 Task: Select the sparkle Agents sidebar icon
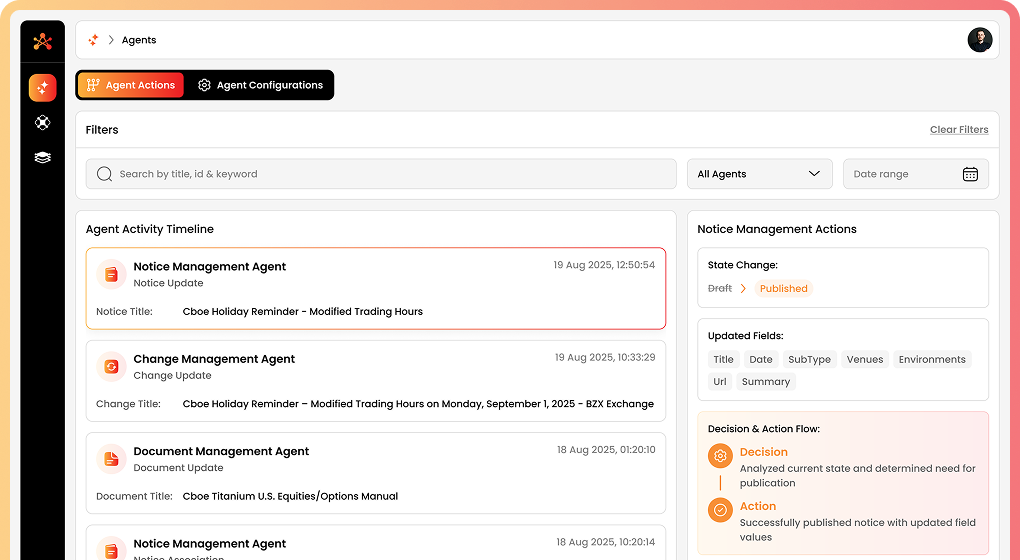pyautogui.click(x=42, y=88)
